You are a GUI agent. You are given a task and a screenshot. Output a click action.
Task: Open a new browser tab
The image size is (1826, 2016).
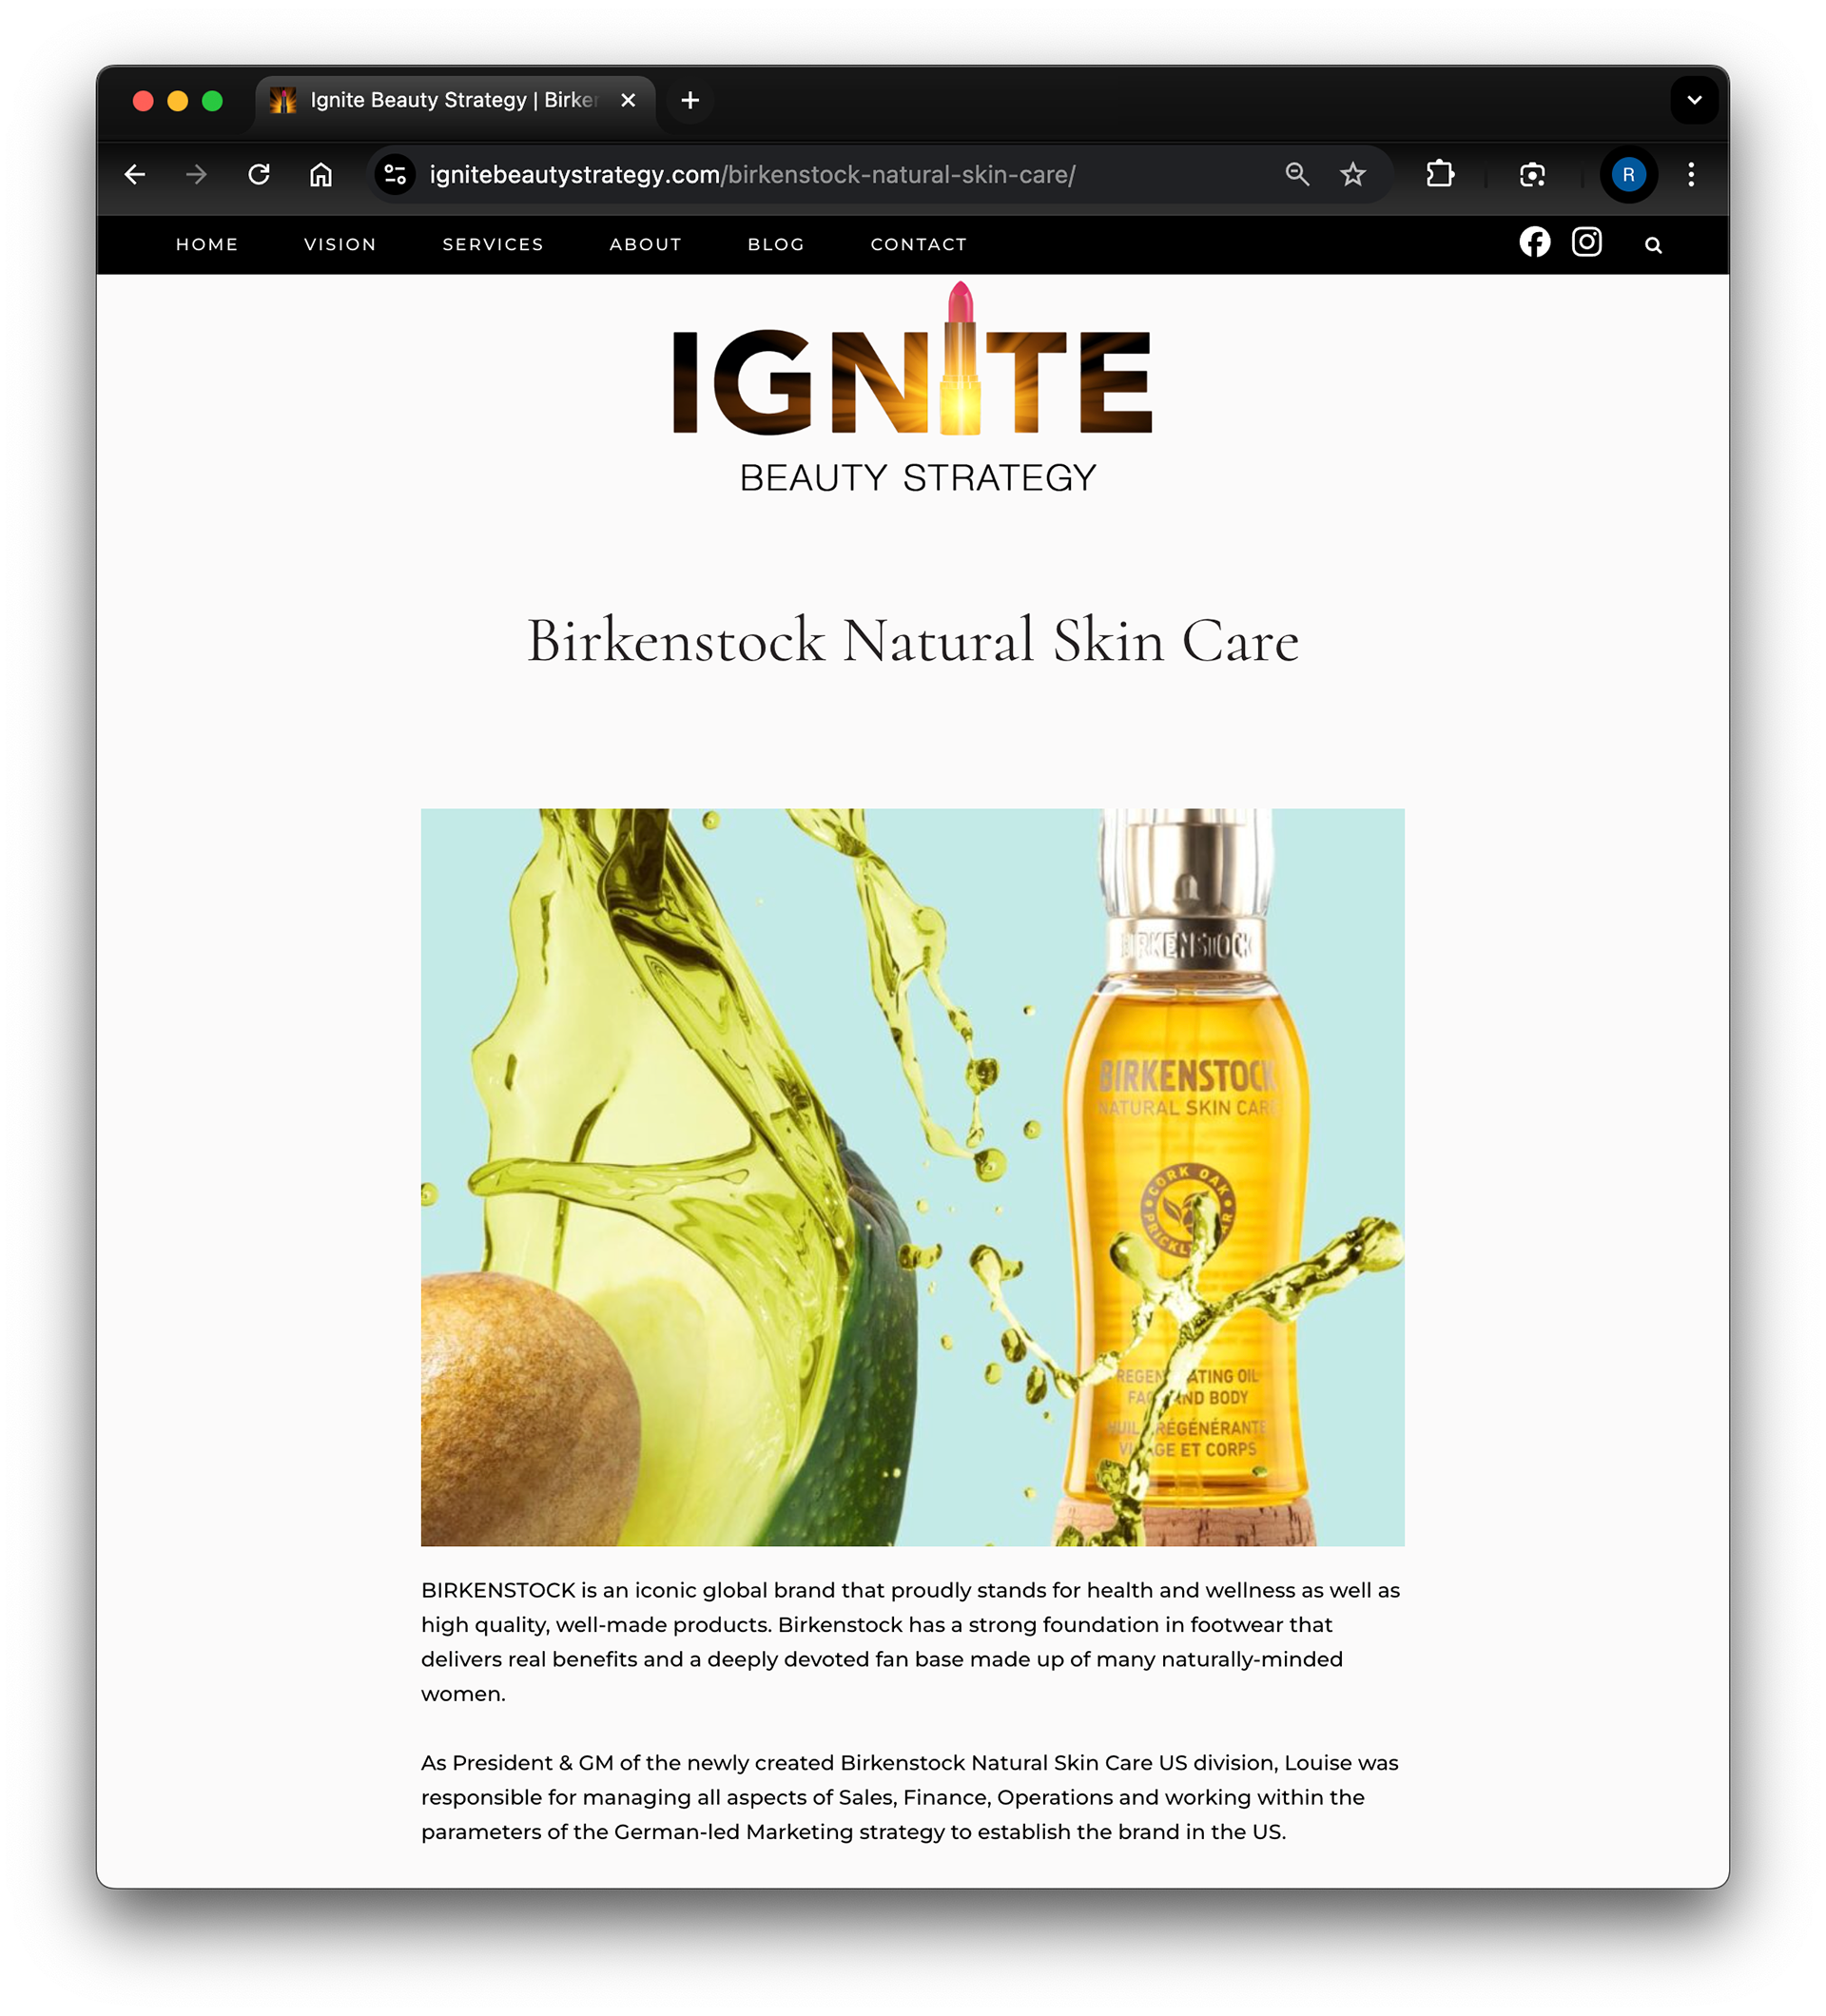pos(690,100)
